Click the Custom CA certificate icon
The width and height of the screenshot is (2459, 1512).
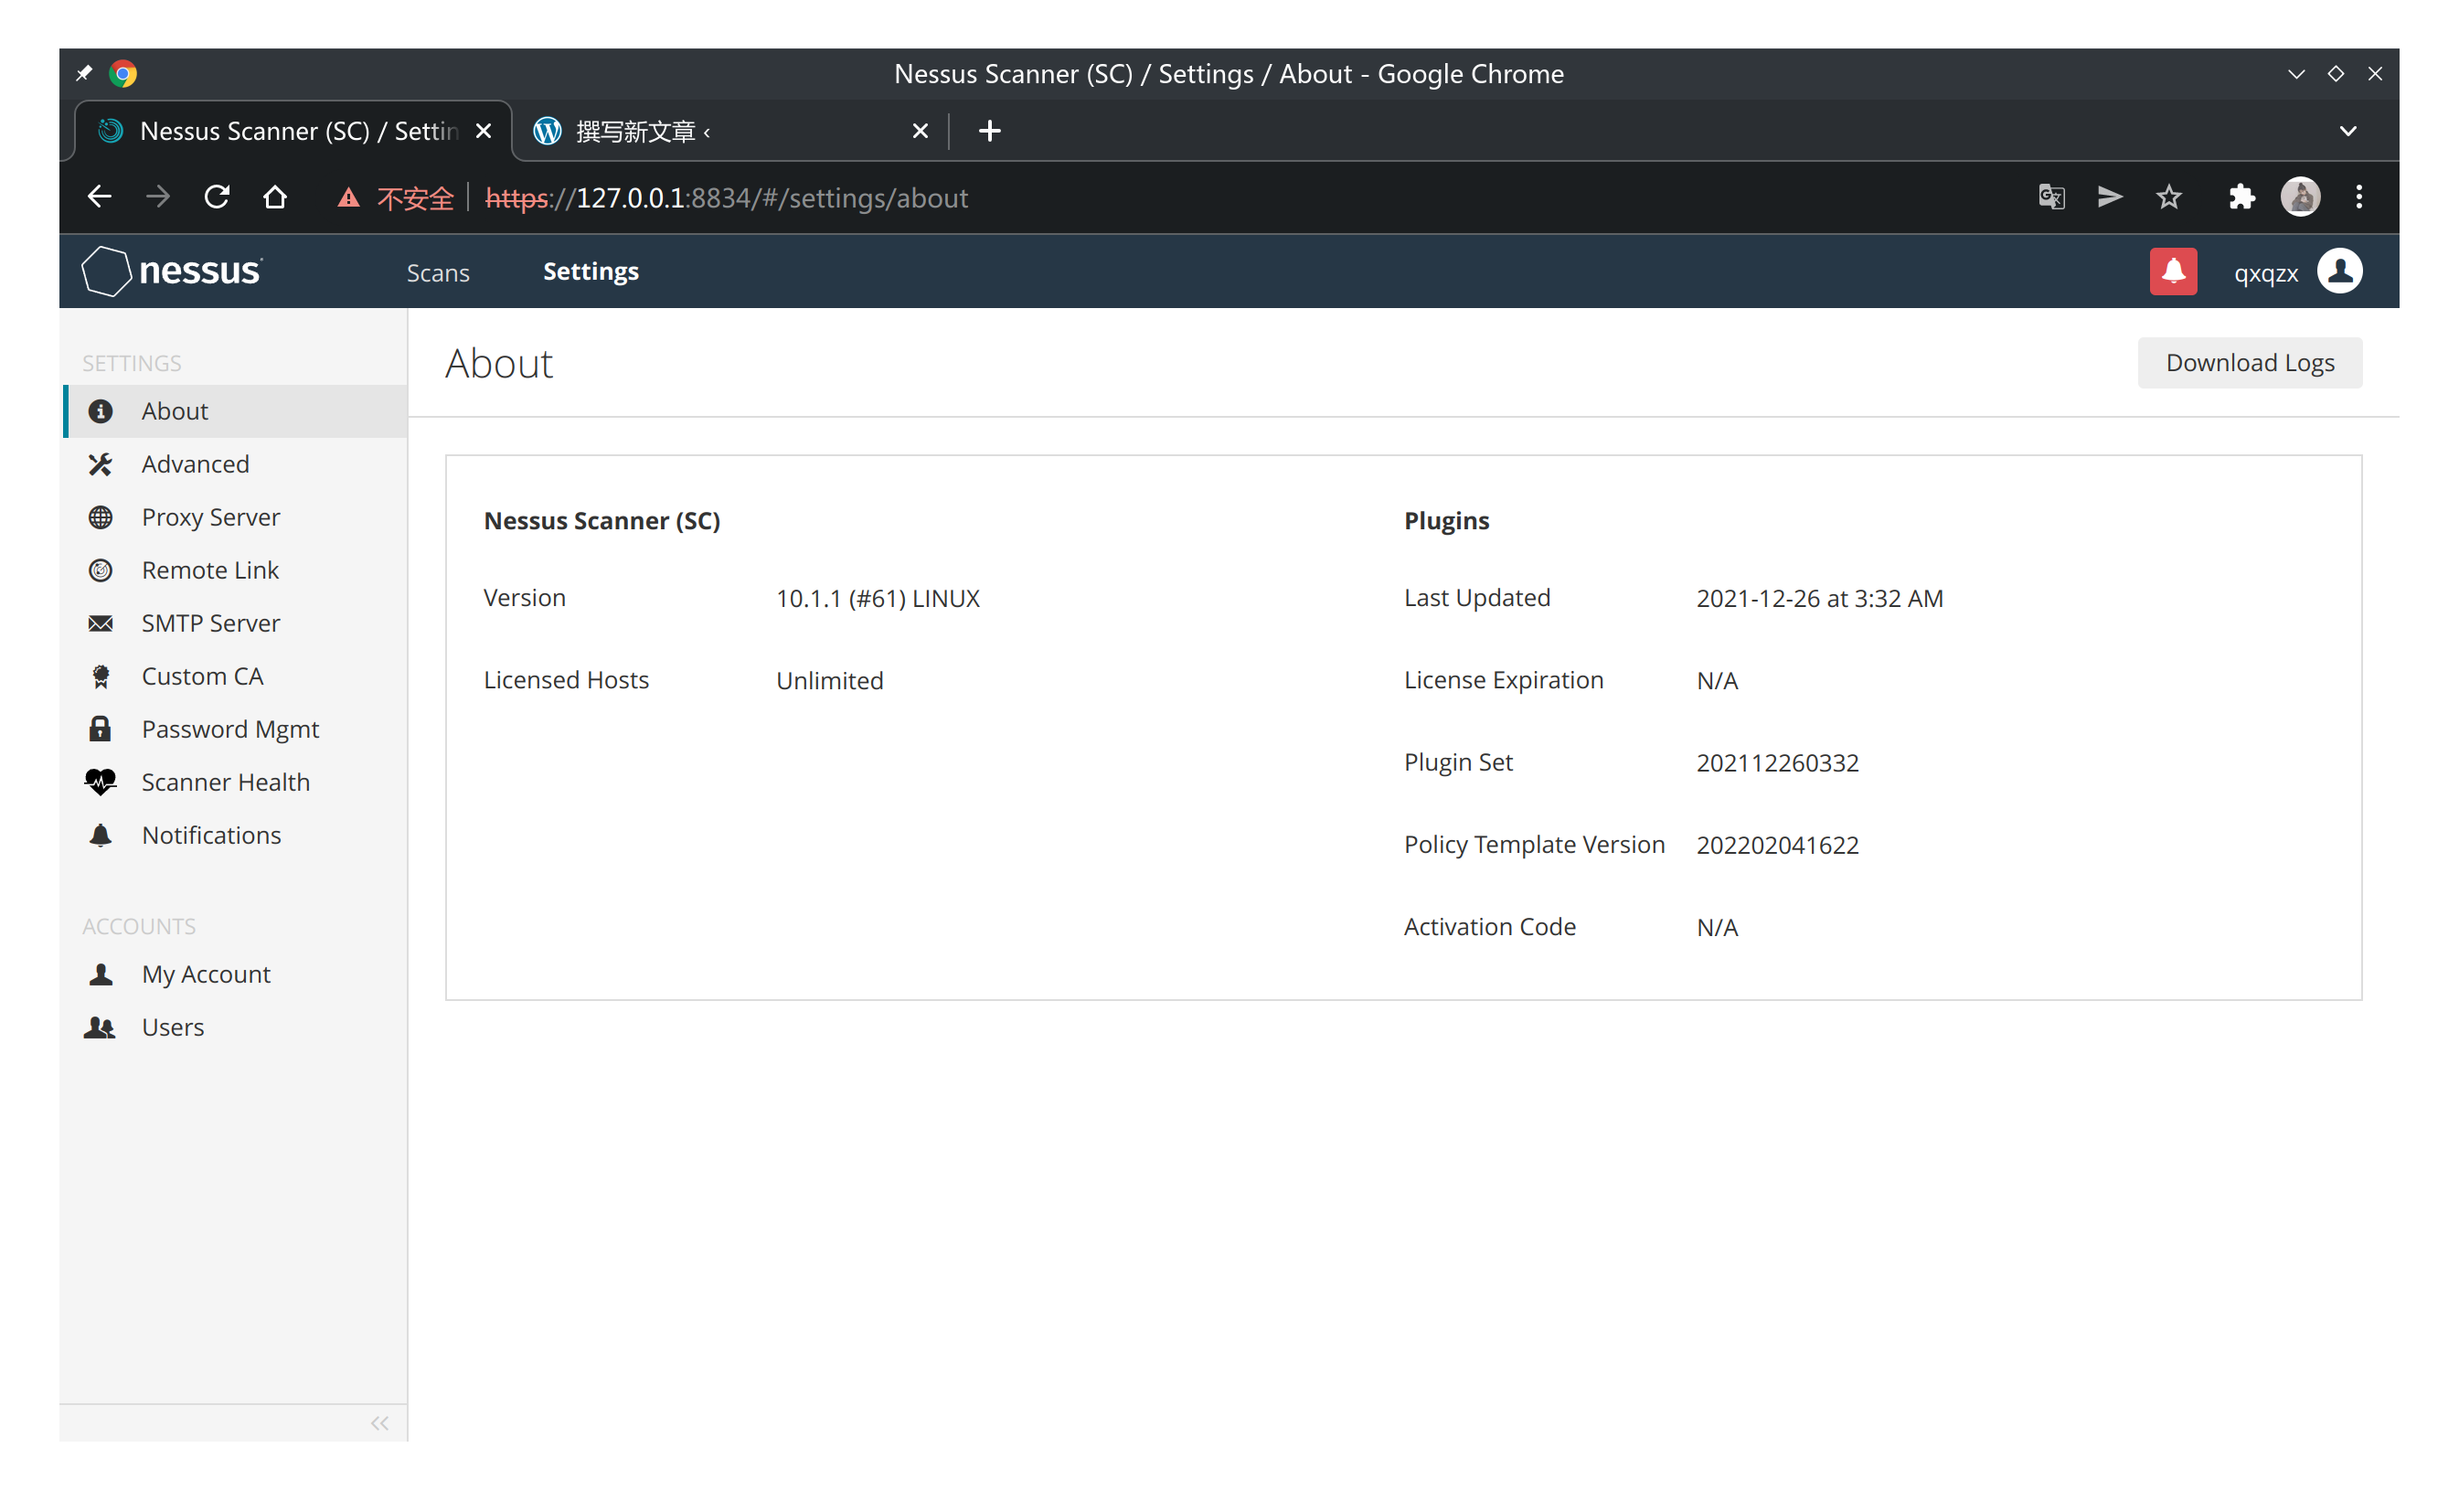click(100, 676)
